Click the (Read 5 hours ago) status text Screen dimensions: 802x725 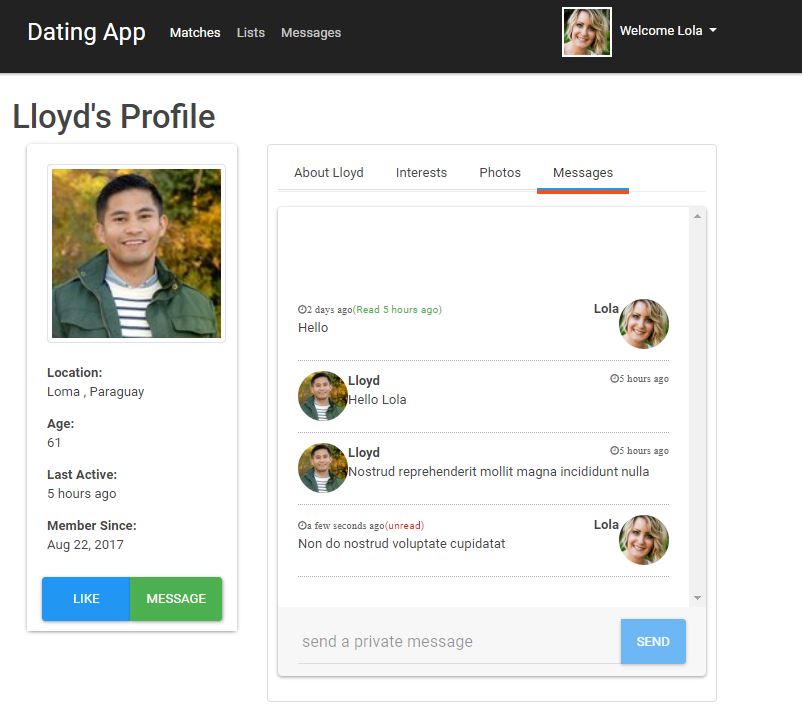tap(397, 310)
